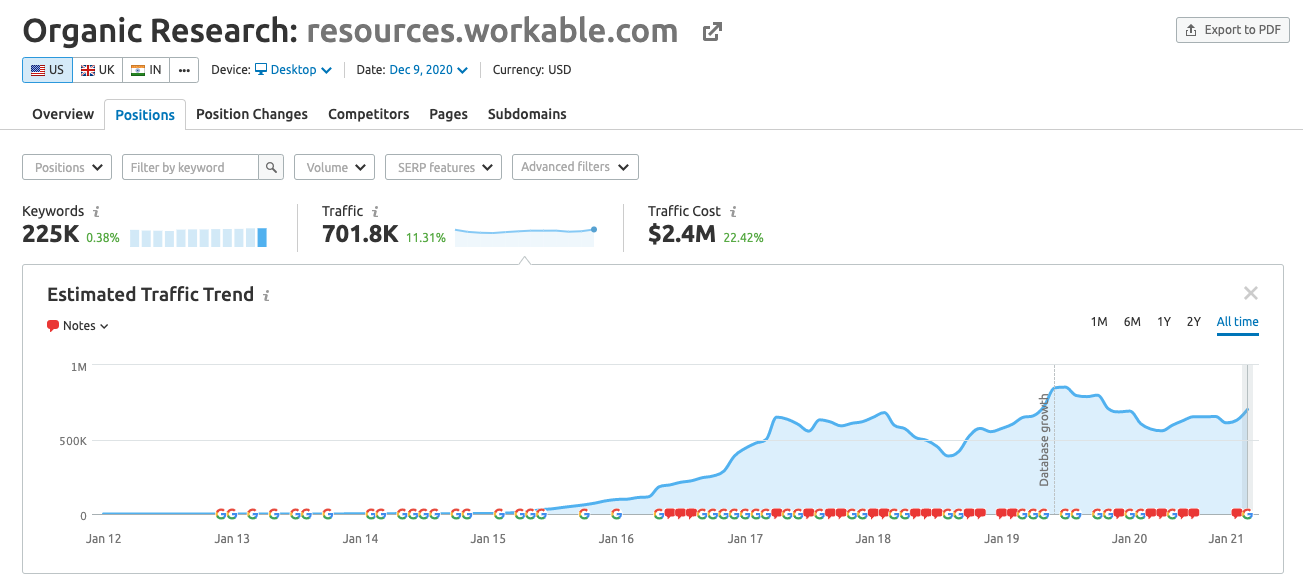This screenshot has height=587, width=1303.
Task: Set chart range to 1Y
Action: 1164,322
